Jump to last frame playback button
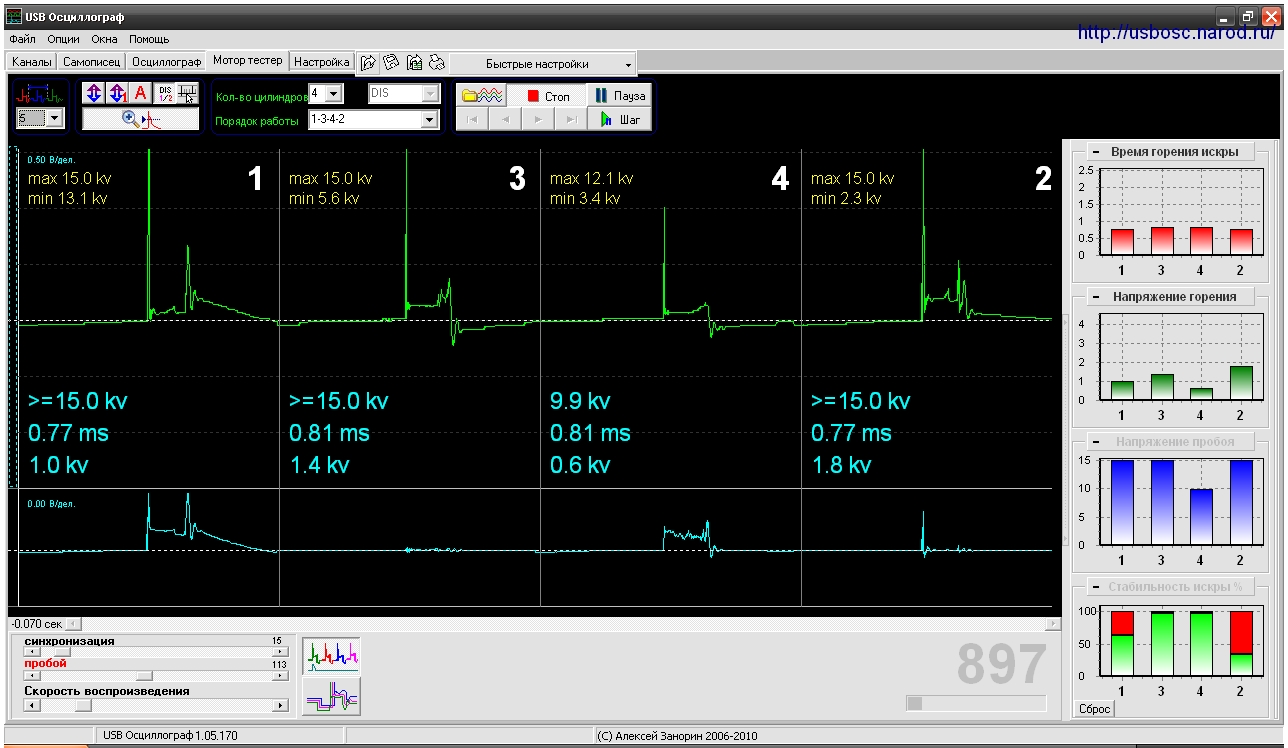Viewport: 1288px width, 748px height. coord(570,119)
